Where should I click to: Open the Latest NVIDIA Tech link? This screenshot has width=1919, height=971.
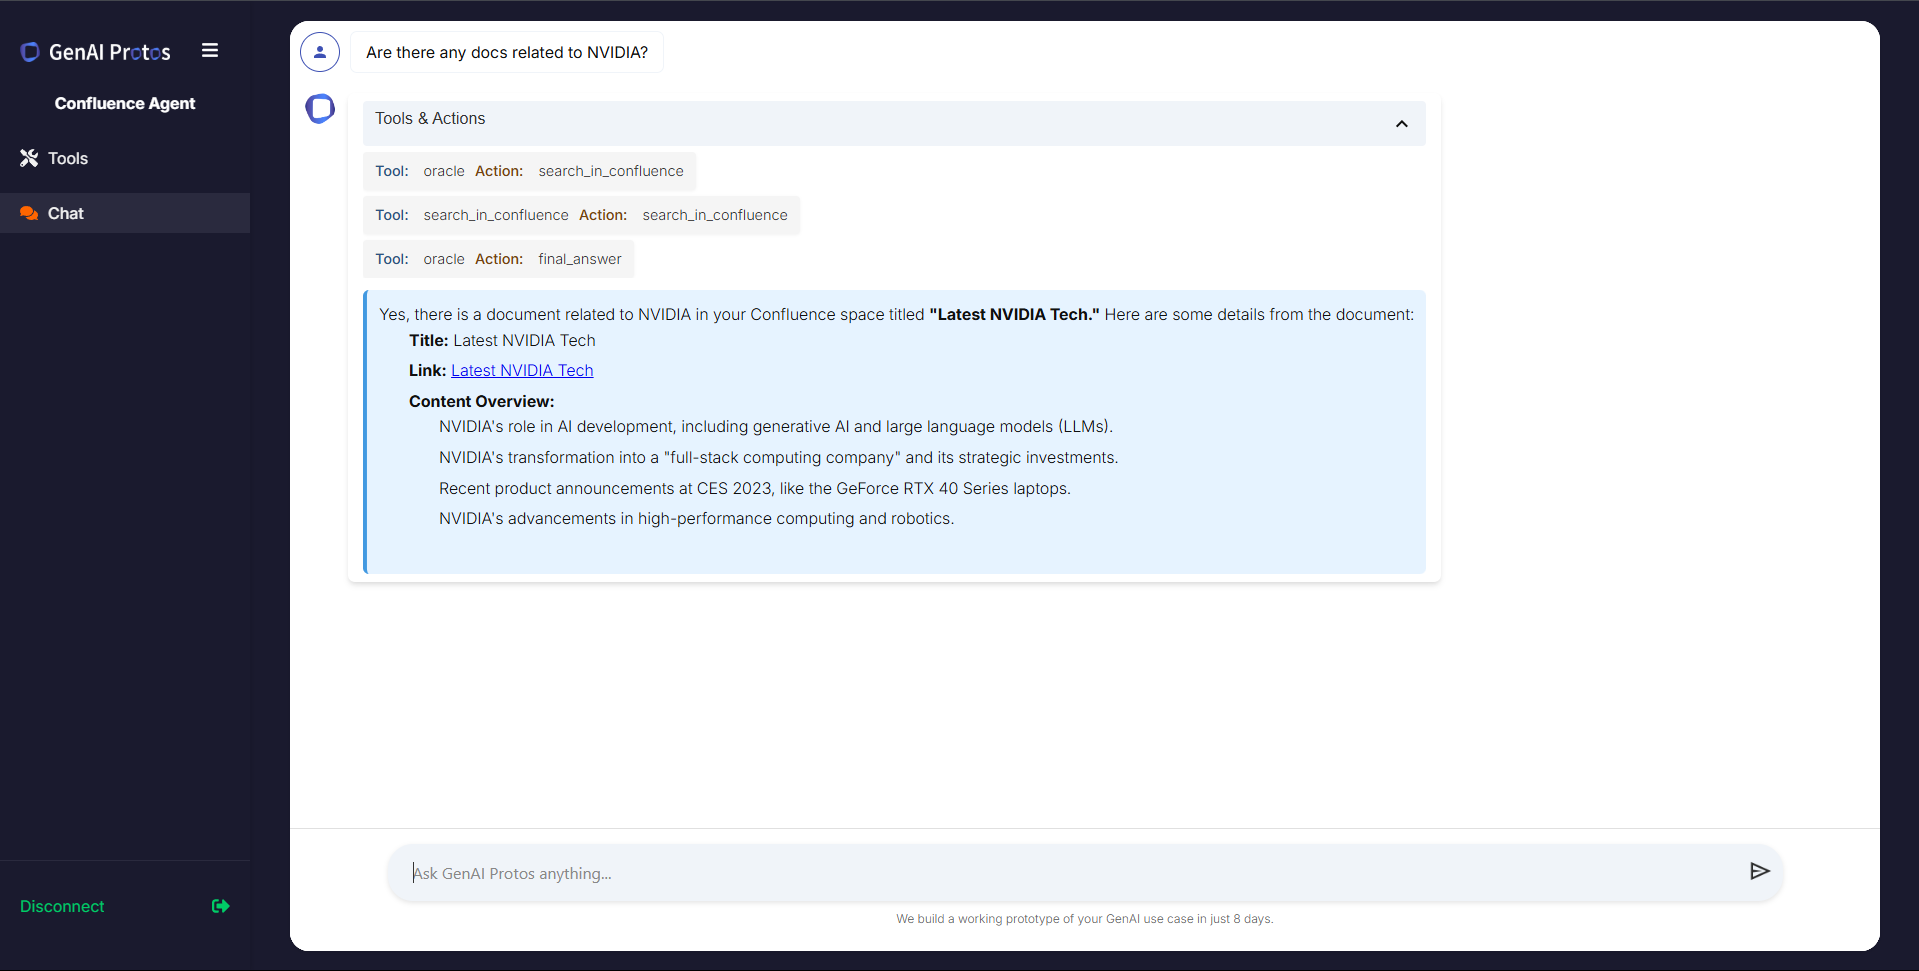[x=522, y=370]
